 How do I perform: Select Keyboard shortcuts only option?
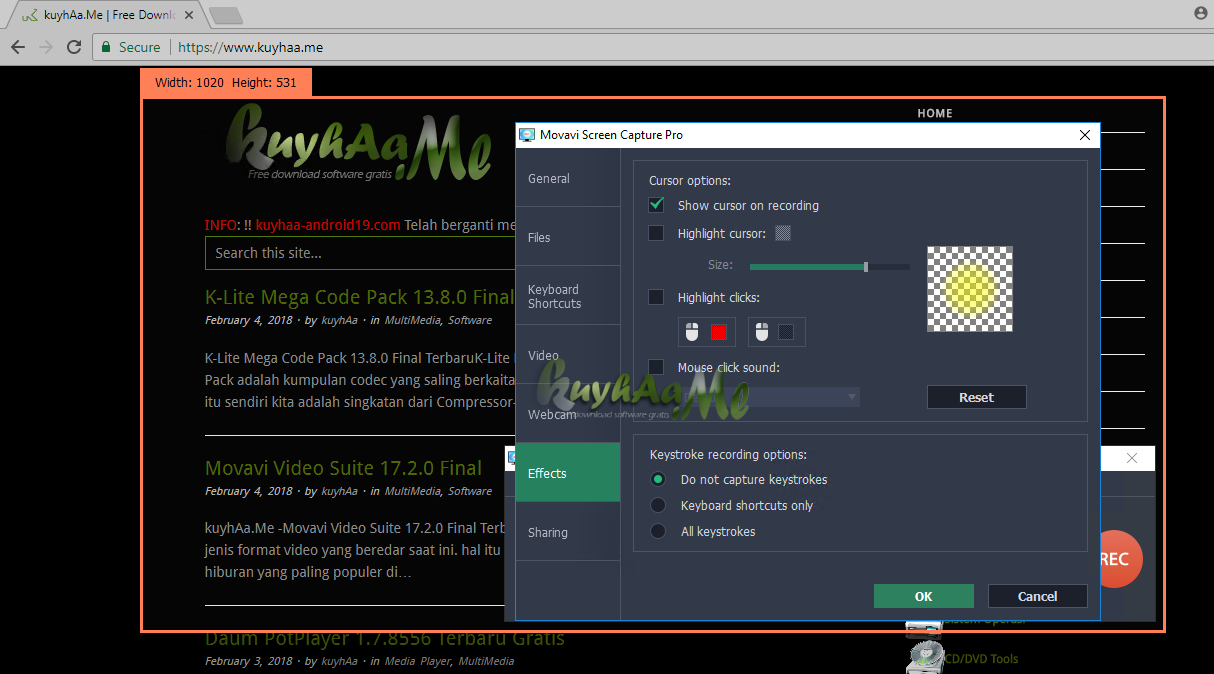pyautogui.click(x=658, y=506)
